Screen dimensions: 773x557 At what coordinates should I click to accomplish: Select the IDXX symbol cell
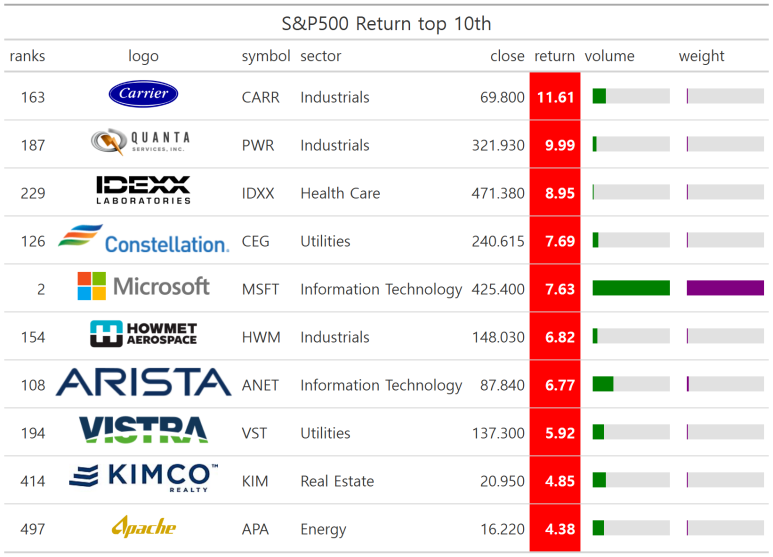coord(258,193)
